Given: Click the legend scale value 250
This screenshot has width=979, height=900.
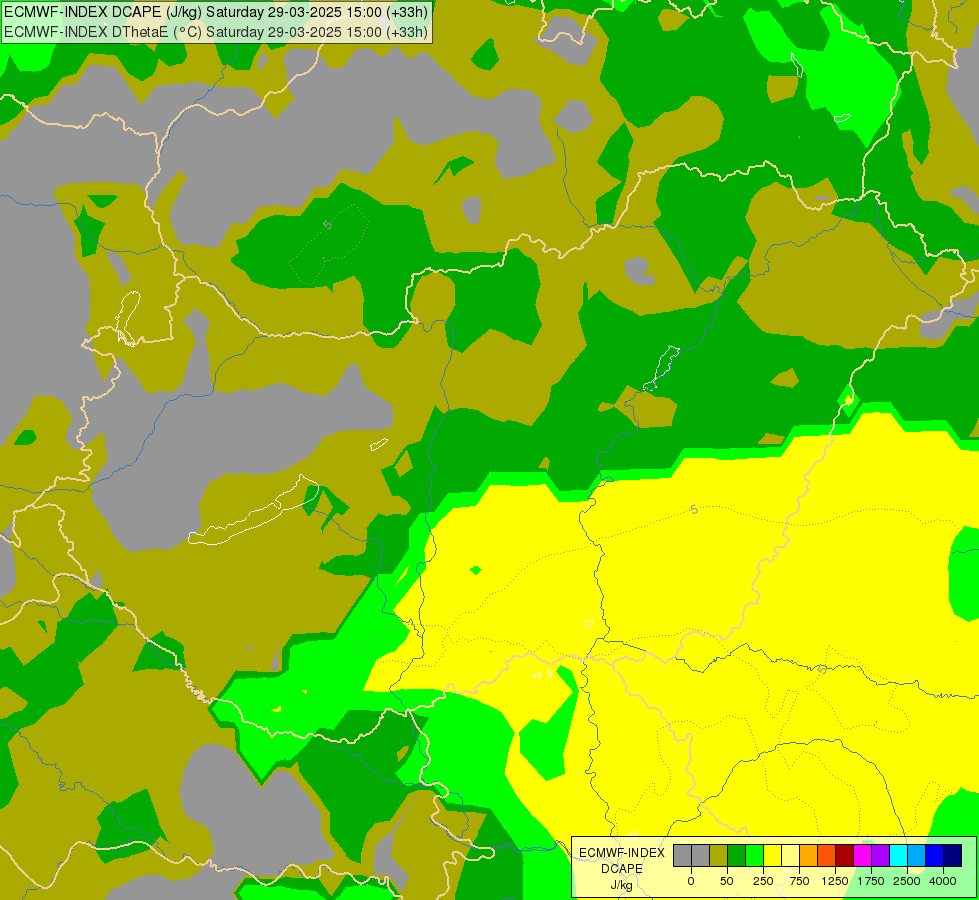Looking at the screenshot, I should (763, 881).
